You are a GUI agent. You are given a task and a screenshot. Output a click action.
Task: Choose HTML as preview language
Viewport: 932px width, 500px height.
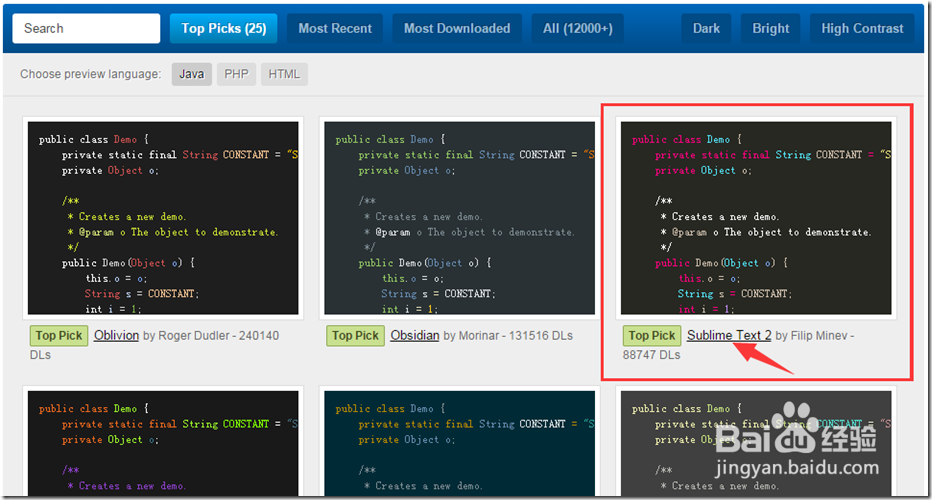coord(284,74)
